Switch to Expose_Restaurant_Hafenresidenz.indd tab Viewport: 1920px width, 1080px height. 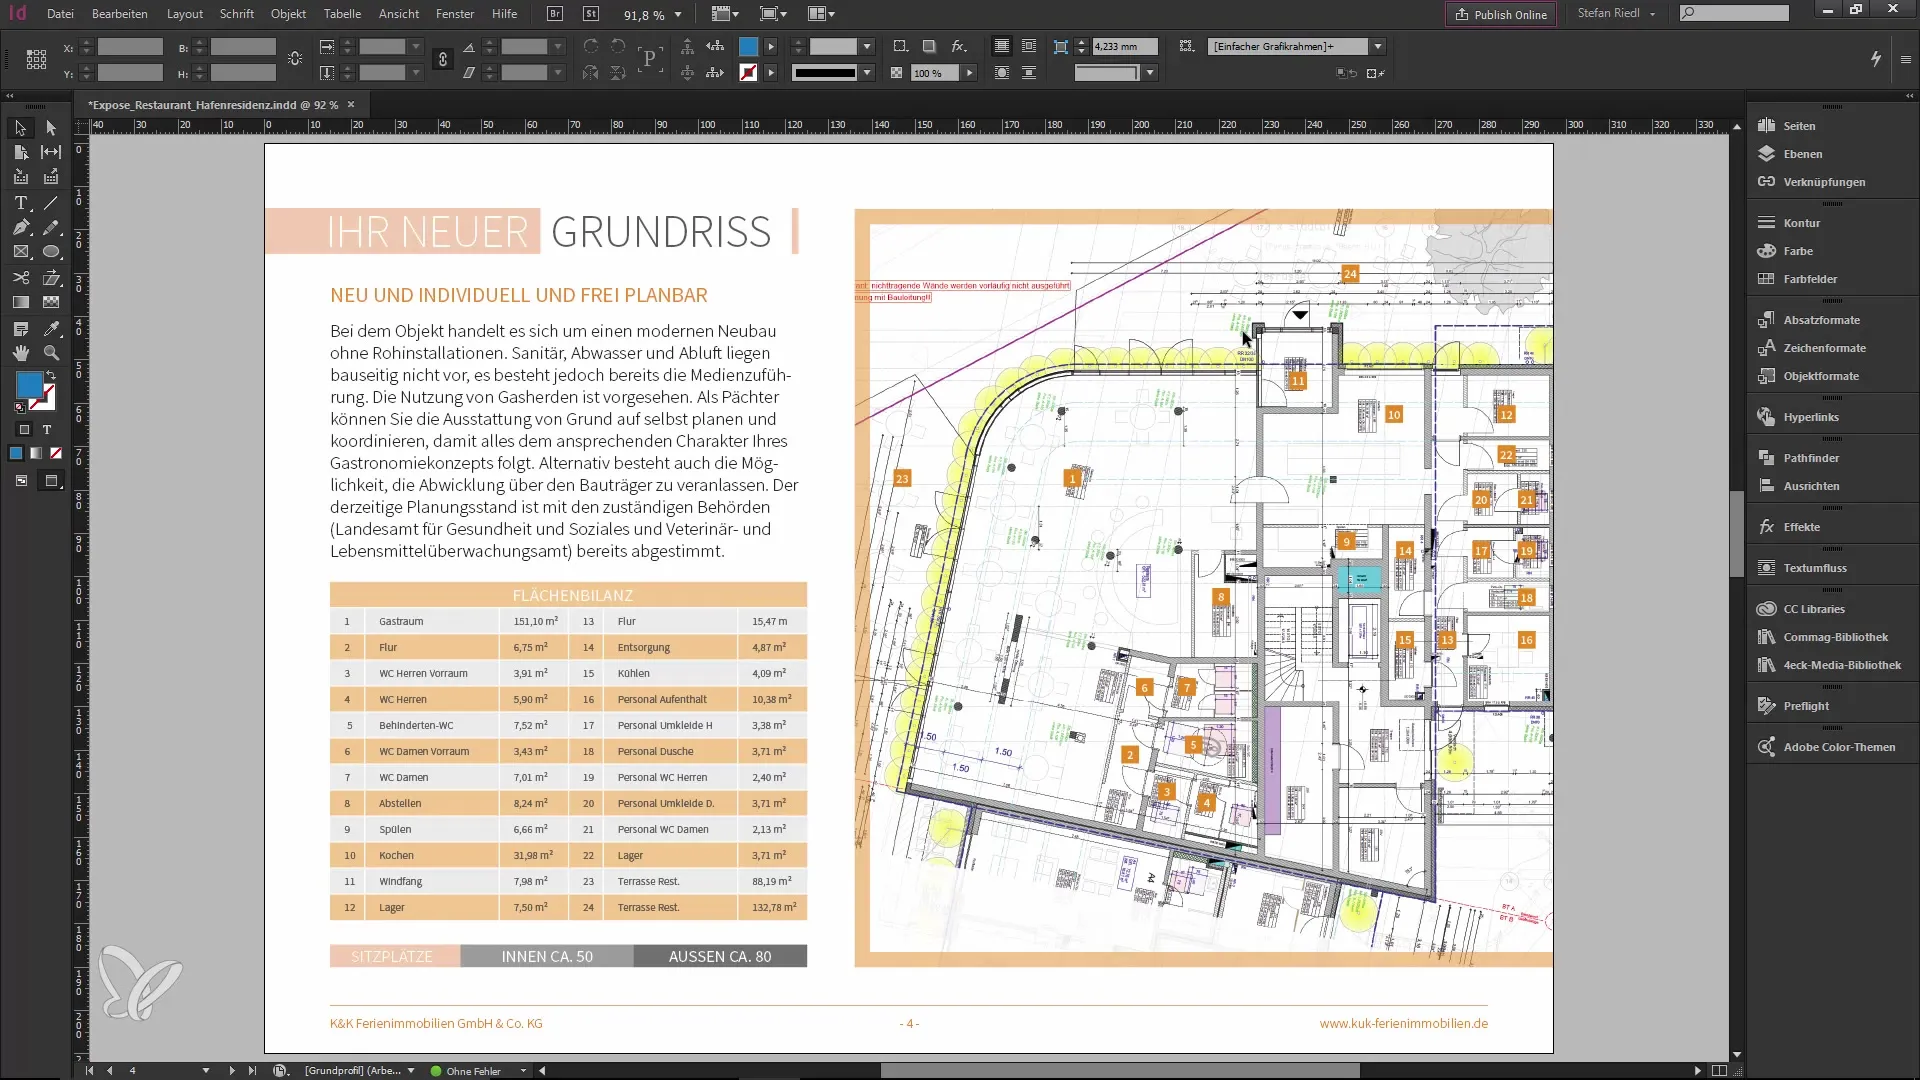point(212,105)
